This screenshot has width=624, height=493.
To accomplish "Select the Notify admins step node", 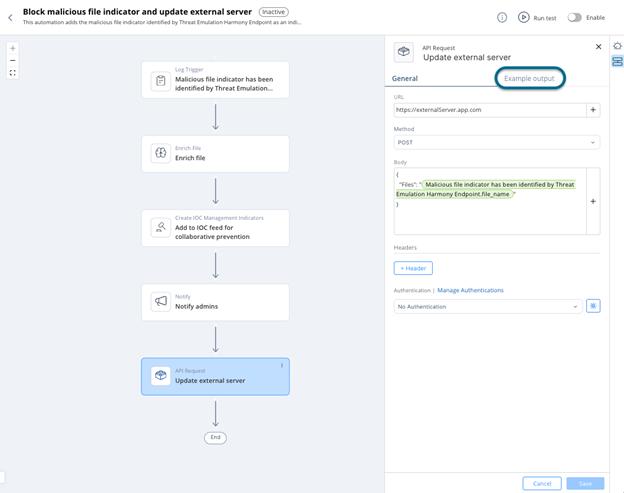I will click(x=215, y=302).
